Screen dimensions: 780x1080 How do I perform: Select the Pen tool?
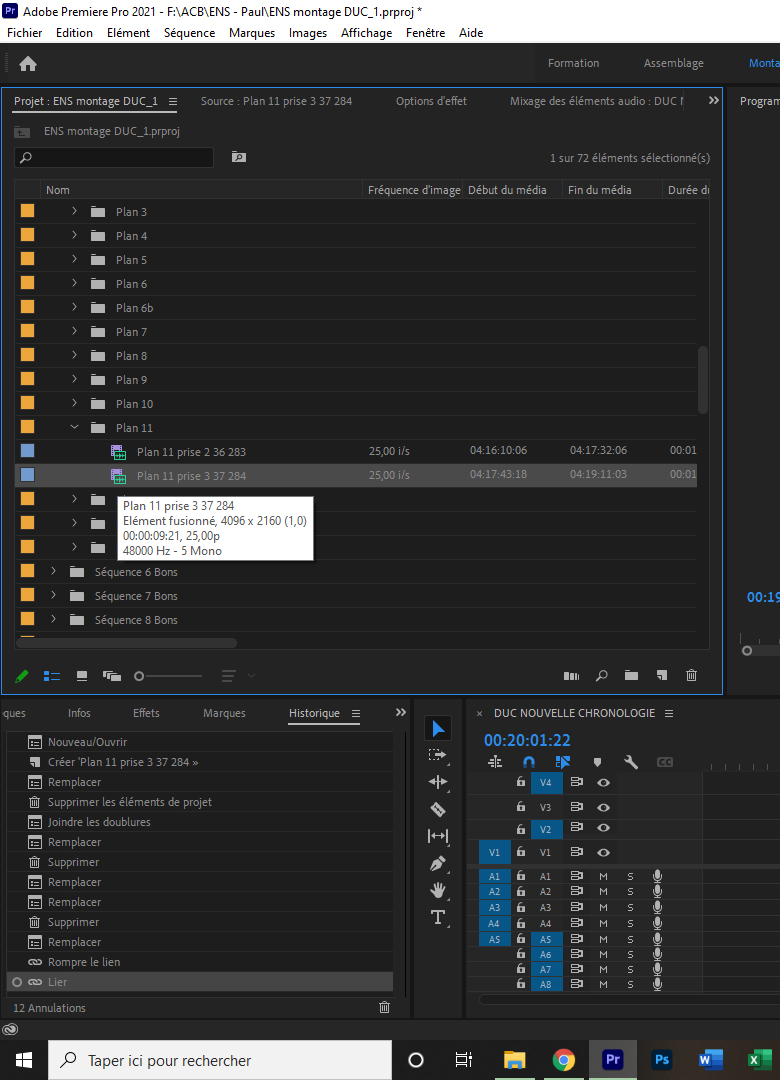pos(438,863)
